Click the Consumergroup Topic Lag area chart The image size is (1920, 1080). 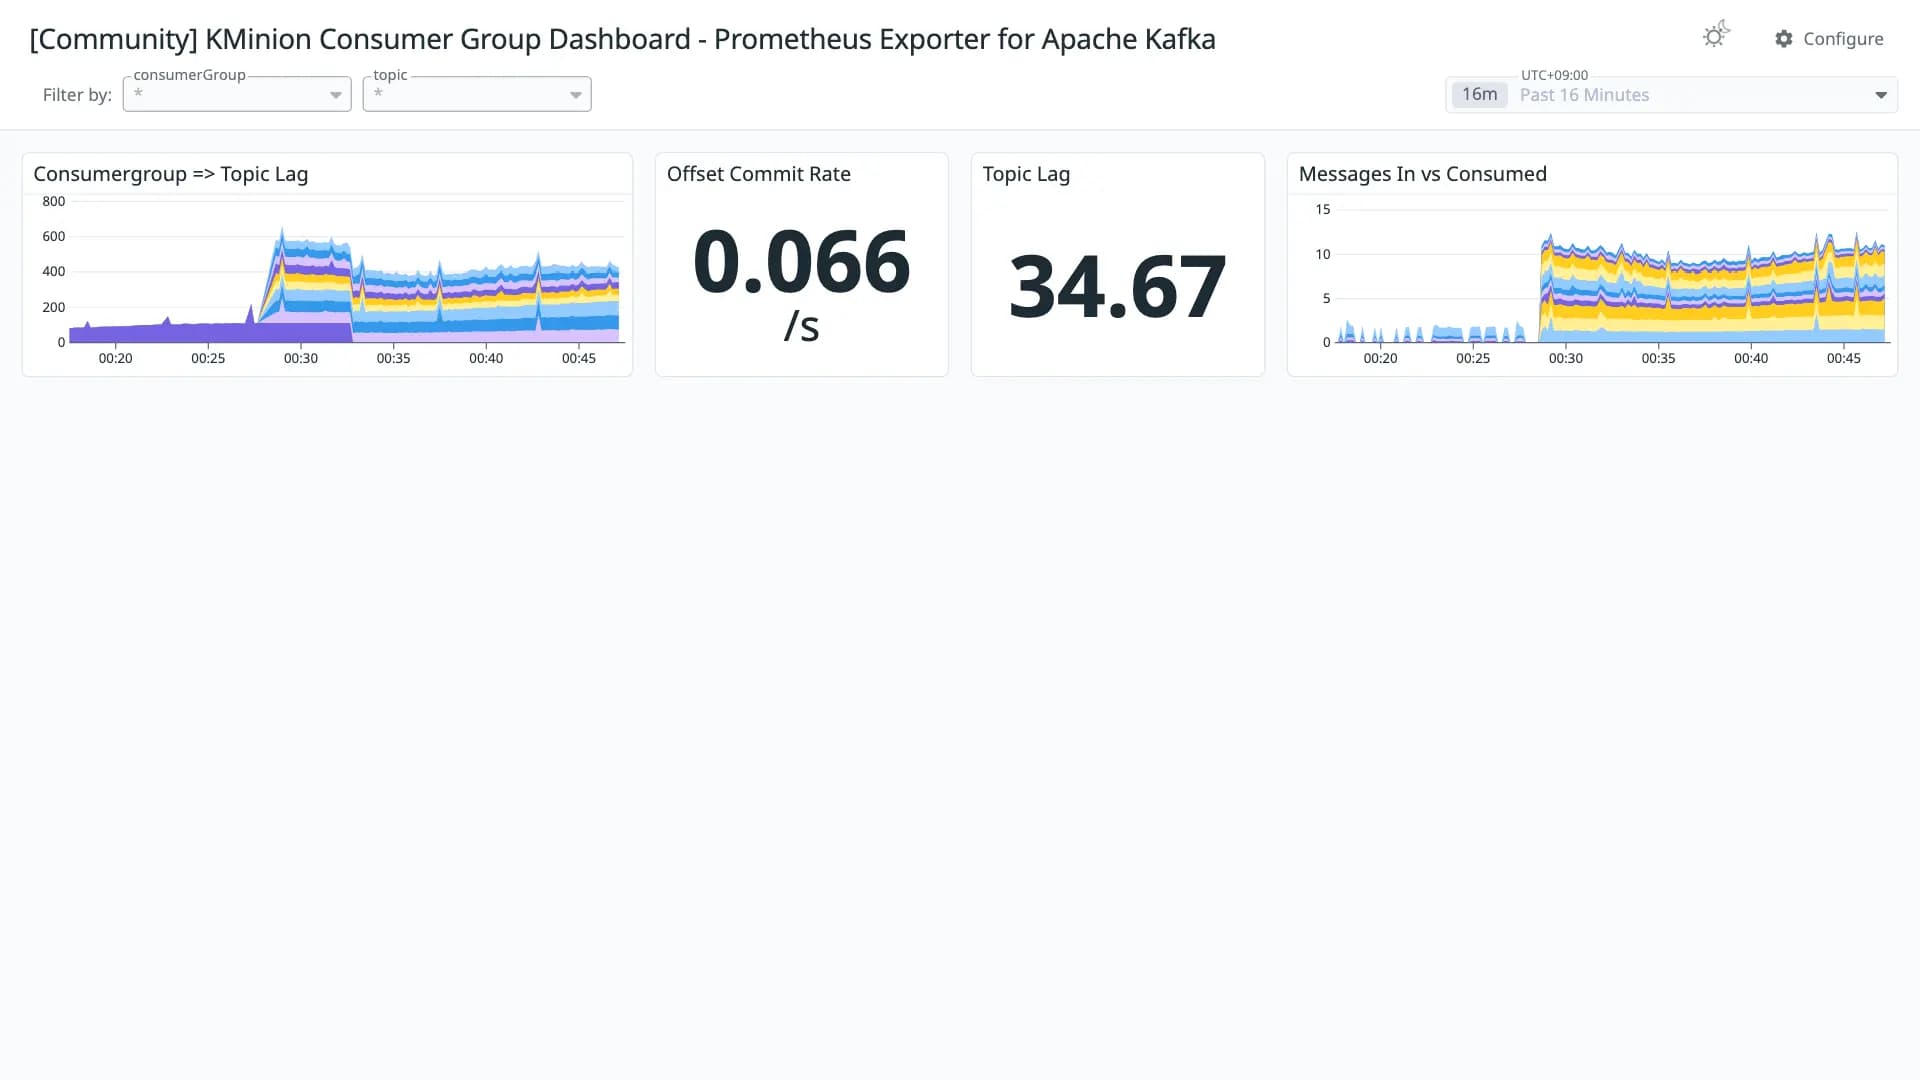[x=346, y=271]
